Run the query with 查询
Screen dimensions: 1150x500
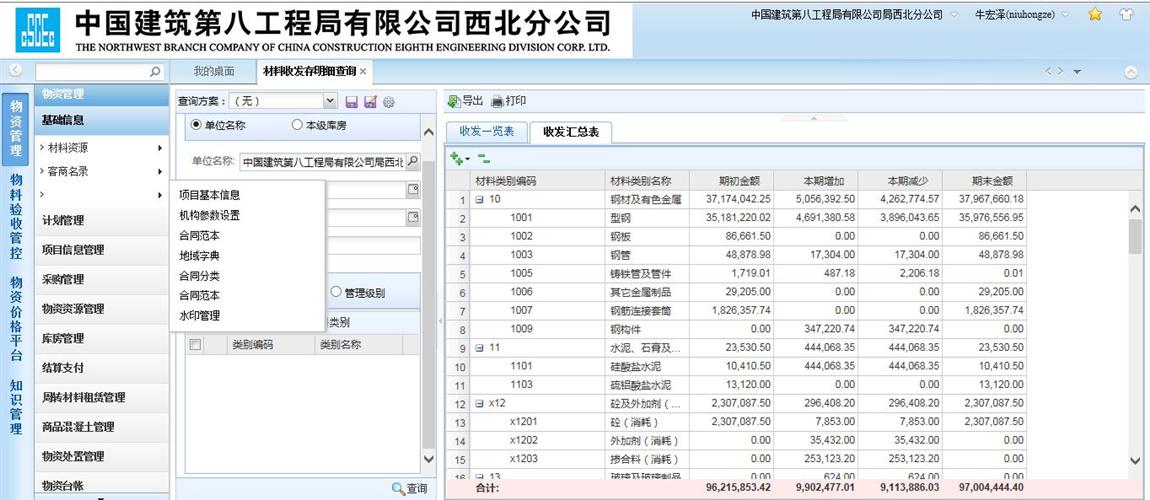(x=409, y=488)
